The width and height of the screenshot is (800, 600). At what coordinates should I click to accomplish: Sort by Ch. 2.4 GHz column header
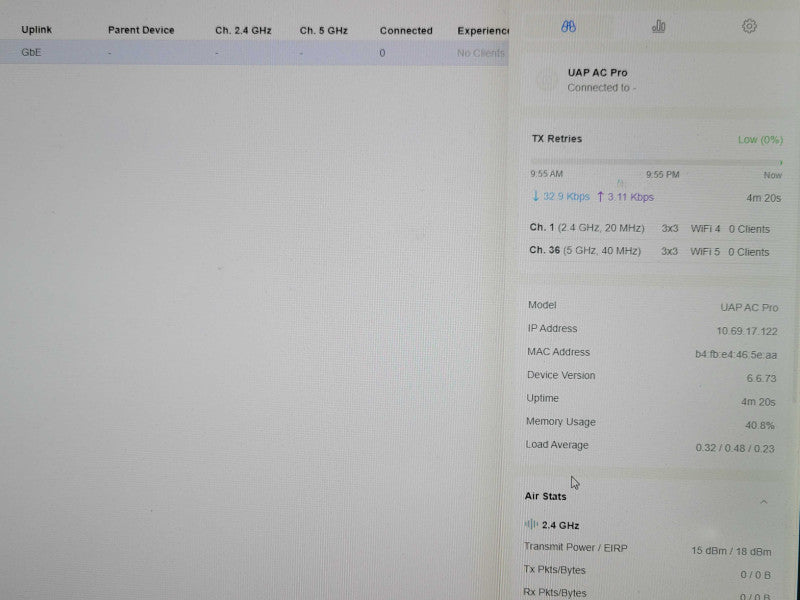click(x=243, y=30)
